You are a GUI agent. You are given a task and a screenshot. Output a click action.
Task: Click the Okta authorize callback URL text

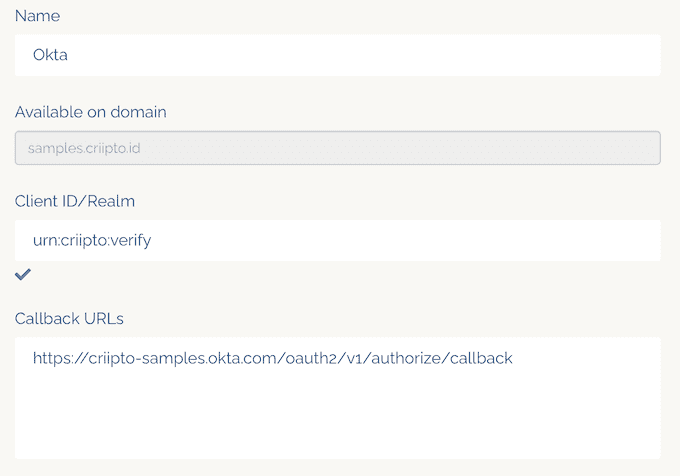click(x=272, y=357)
